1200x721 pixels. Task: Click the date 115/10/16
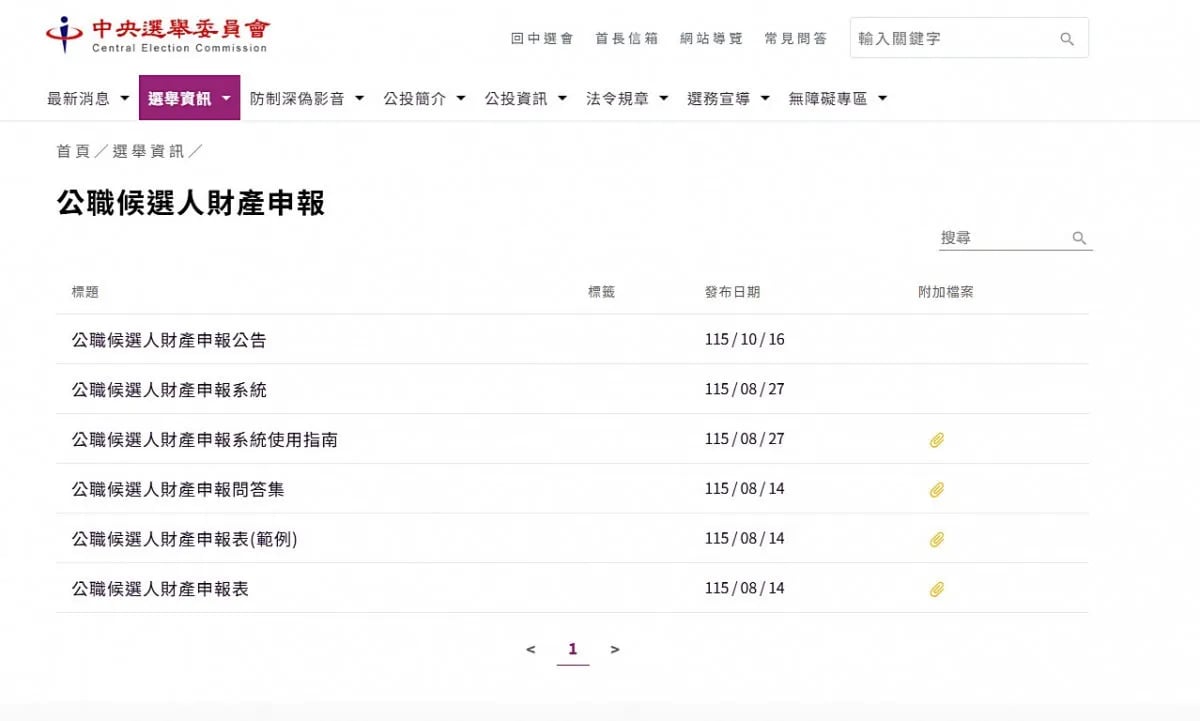click(x=745, y=340)
